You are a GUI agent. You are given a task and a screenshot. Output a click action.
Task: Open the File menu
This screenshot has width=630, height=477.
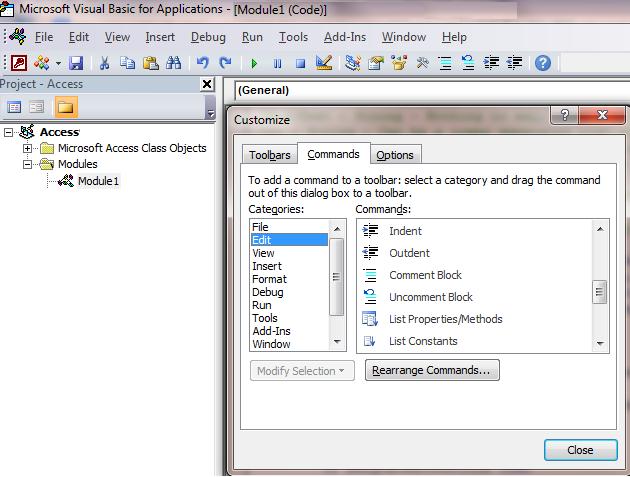(x=44, y=37)
